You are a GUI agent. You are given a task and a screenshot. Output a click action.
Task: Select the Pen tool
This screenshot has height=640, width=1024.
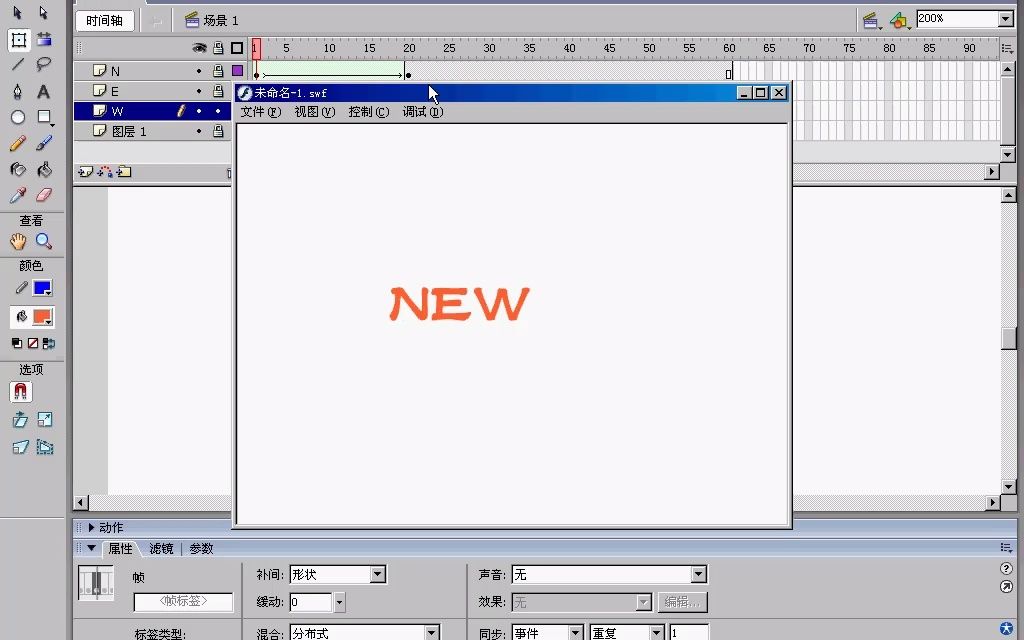[x=18, y=91]
